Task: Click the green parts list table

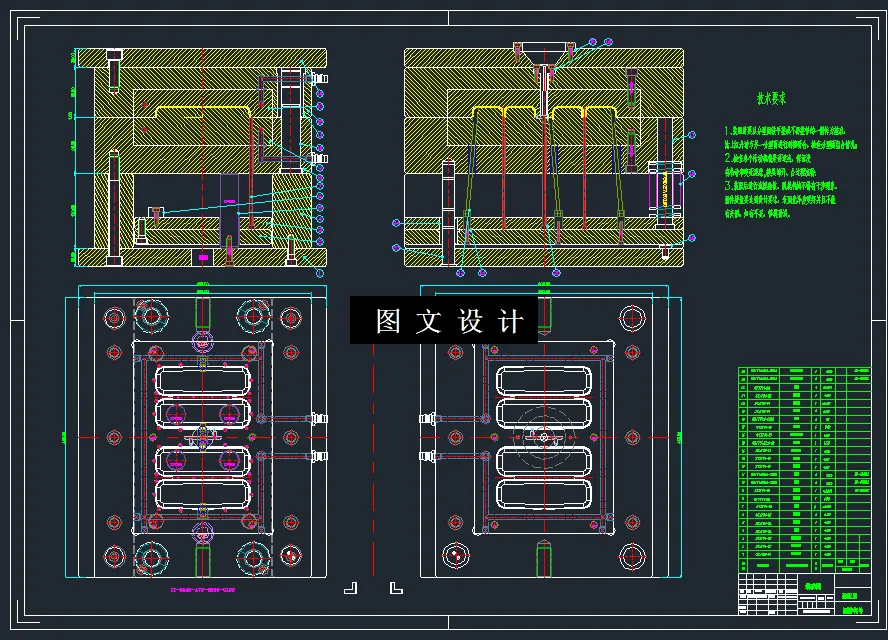Action: point(805,470)
